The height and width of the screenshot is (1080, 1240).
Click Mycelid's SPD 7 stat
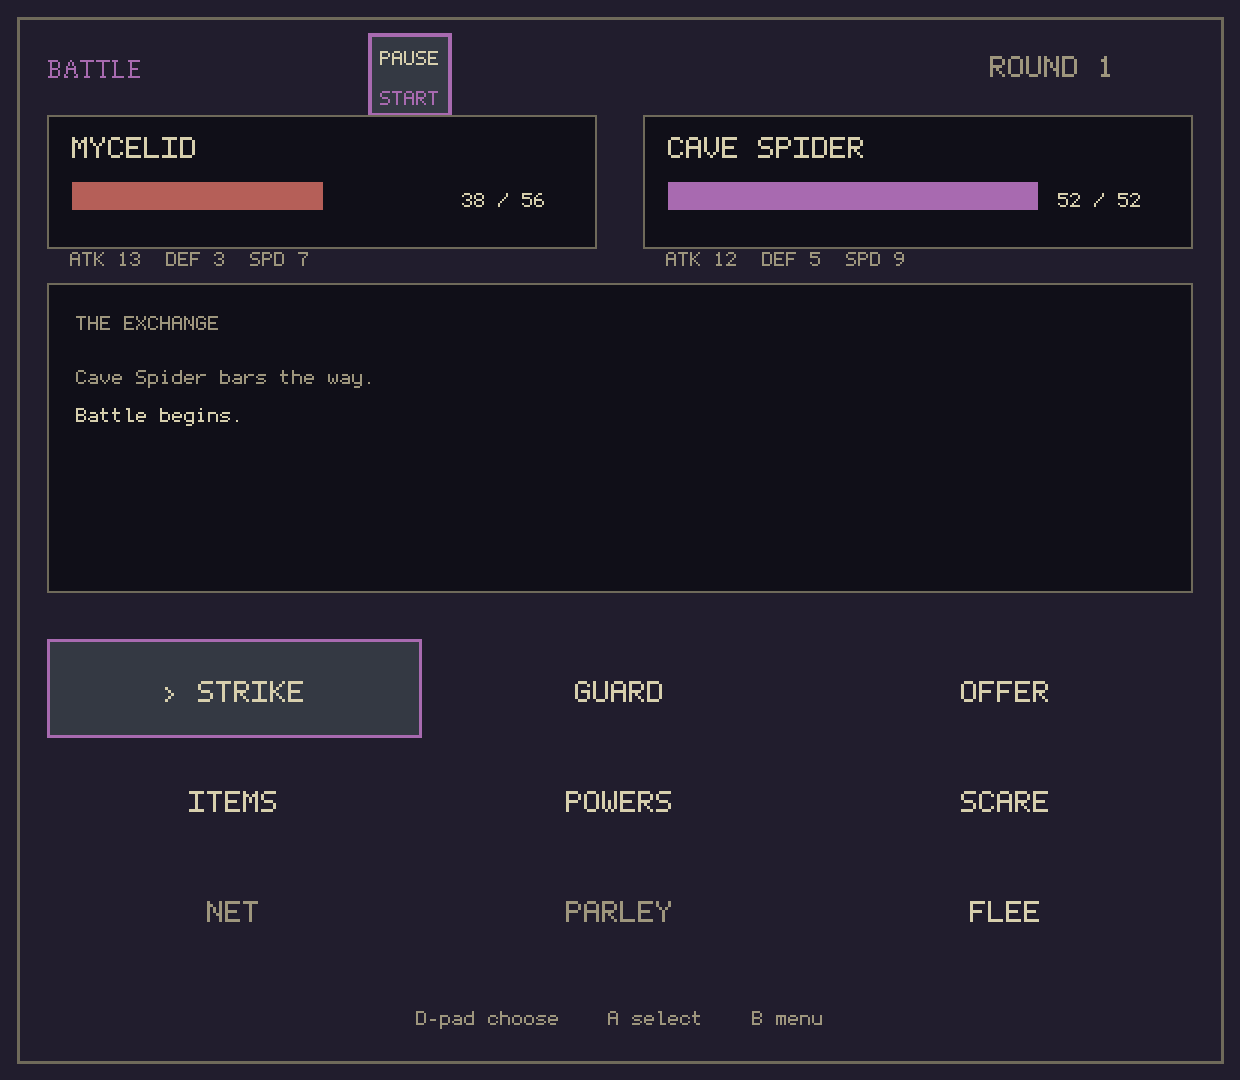[279, 259]
